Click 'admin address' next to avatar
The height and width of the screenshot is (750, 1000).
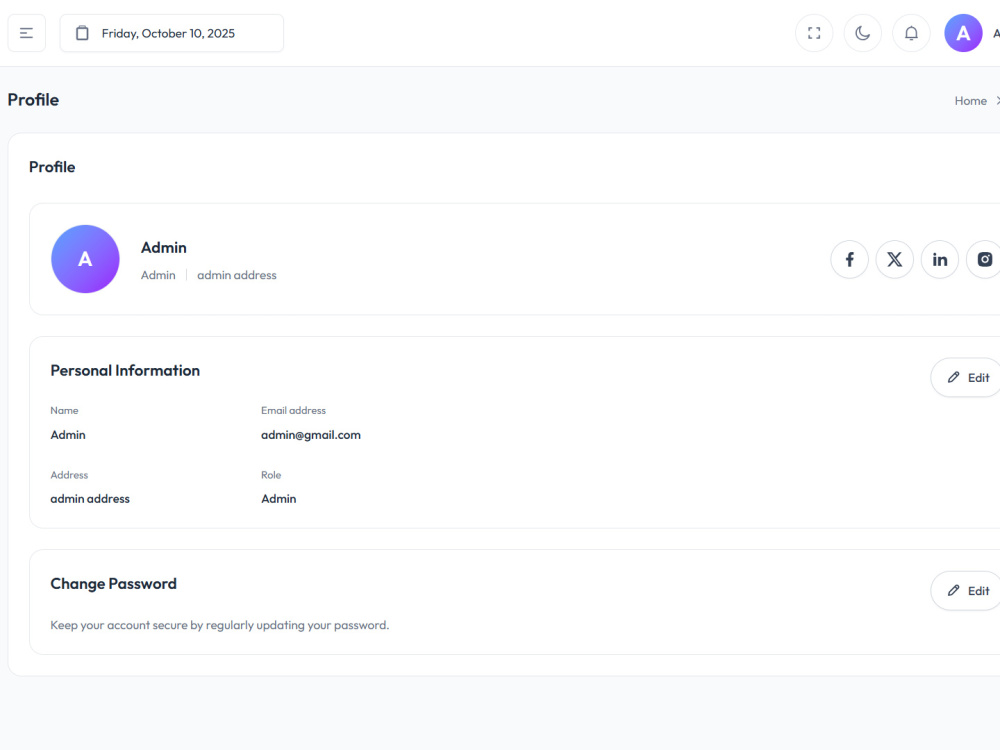coord(237,275)
